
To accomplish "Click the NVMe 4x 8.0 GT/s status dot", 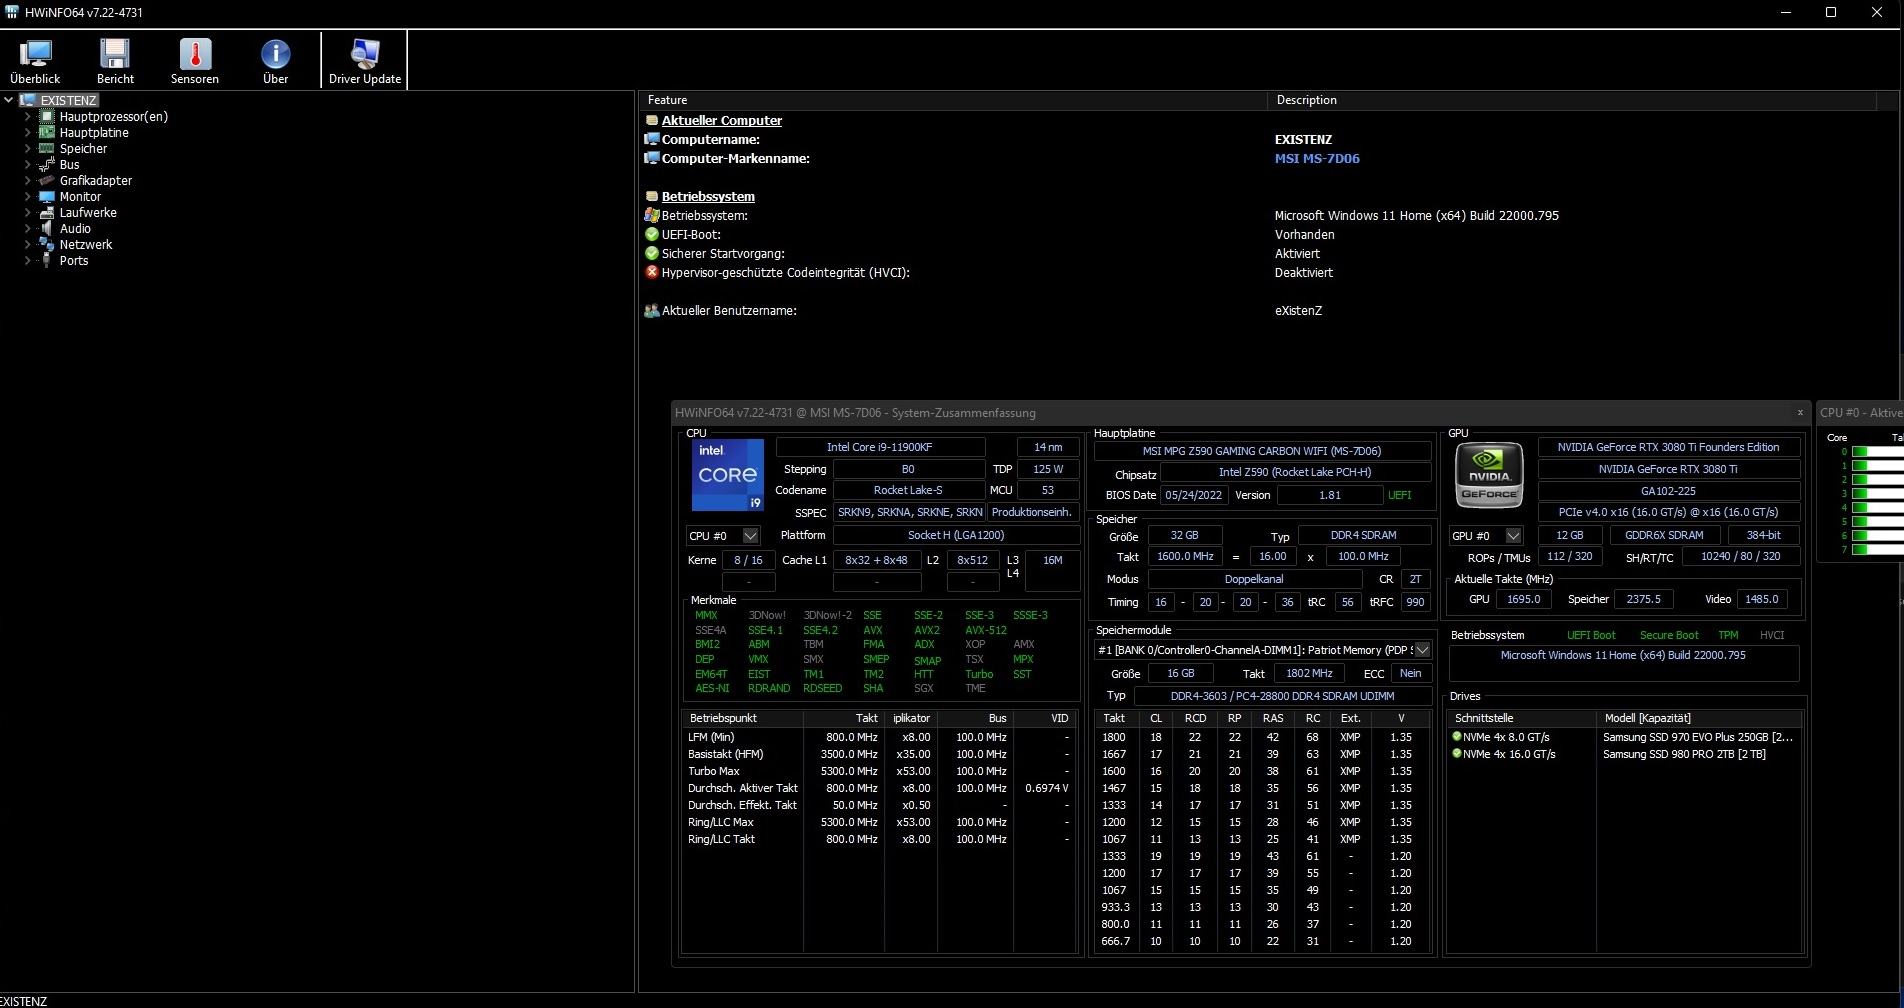I will [x=1457, y=737].
